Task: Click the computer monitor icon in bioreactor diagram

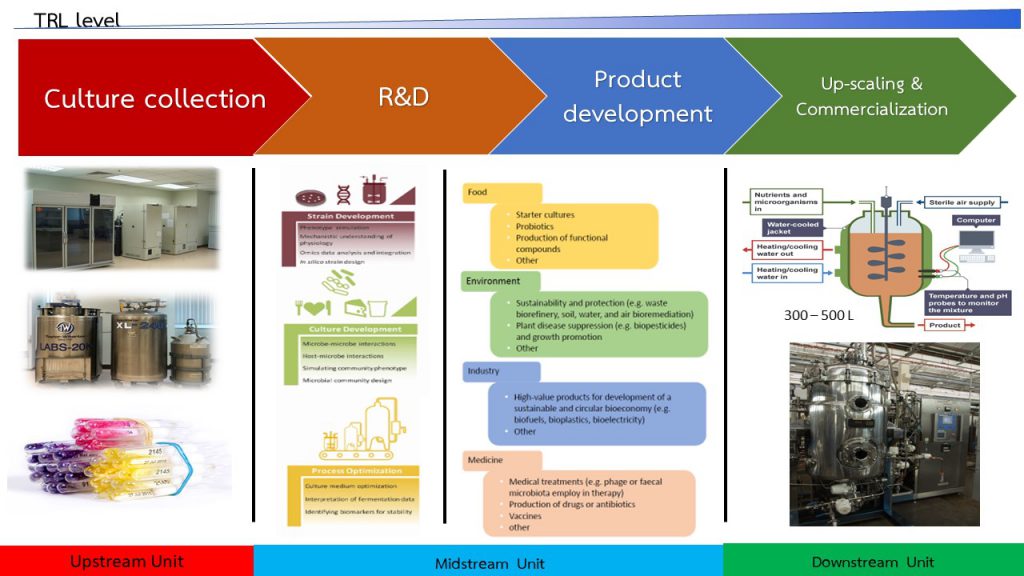Action: 976,246
